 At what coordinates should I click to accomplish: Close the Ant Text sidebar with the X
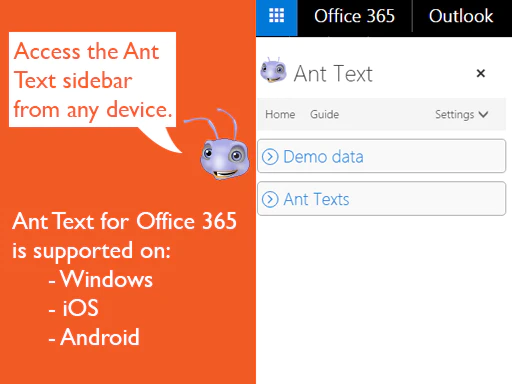(480, 73)
